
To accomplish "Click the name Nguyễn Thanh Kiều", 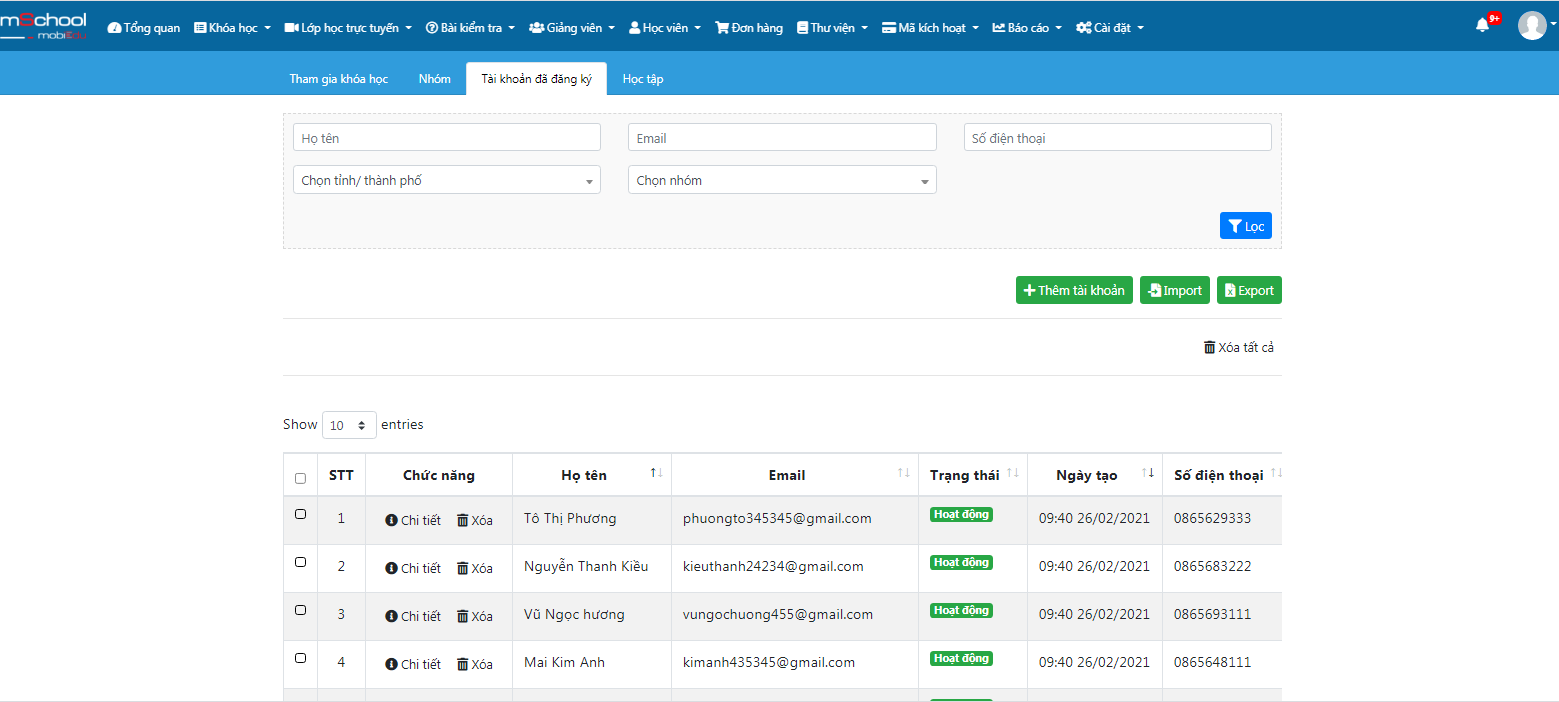I will pos(586,566).
